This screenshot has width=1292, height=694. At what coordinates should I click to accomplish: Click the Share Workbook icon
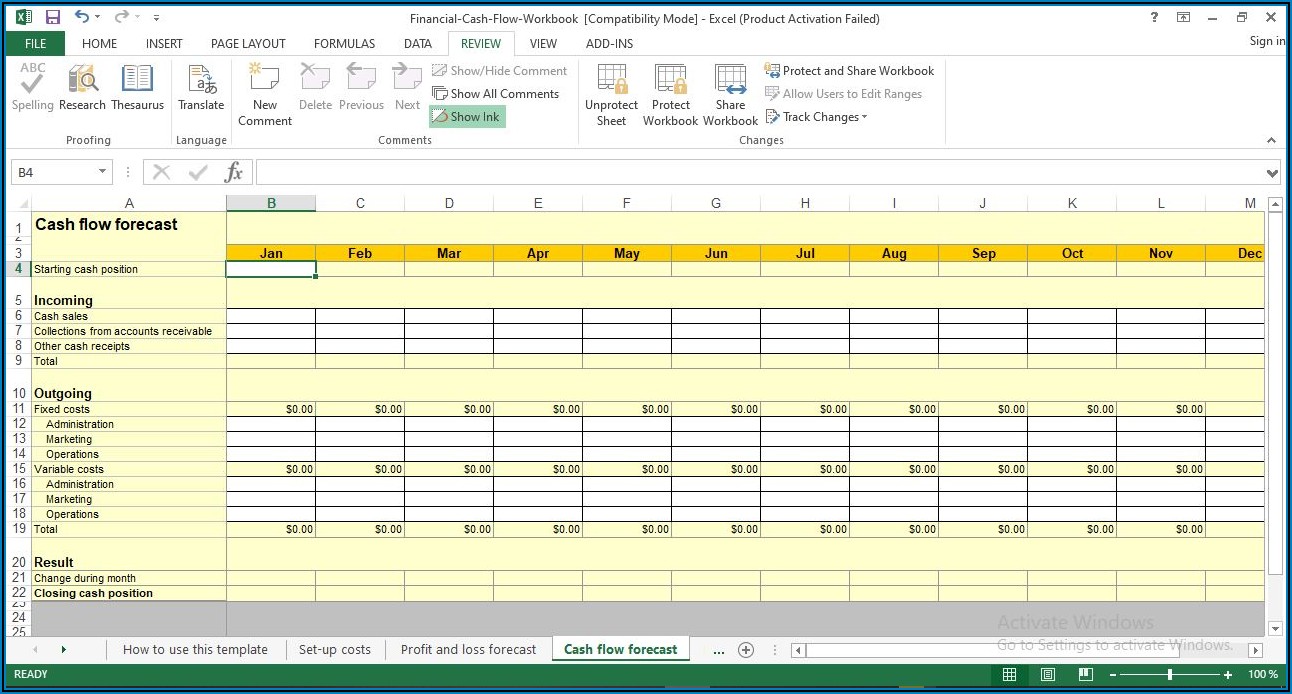pos(730,94)
